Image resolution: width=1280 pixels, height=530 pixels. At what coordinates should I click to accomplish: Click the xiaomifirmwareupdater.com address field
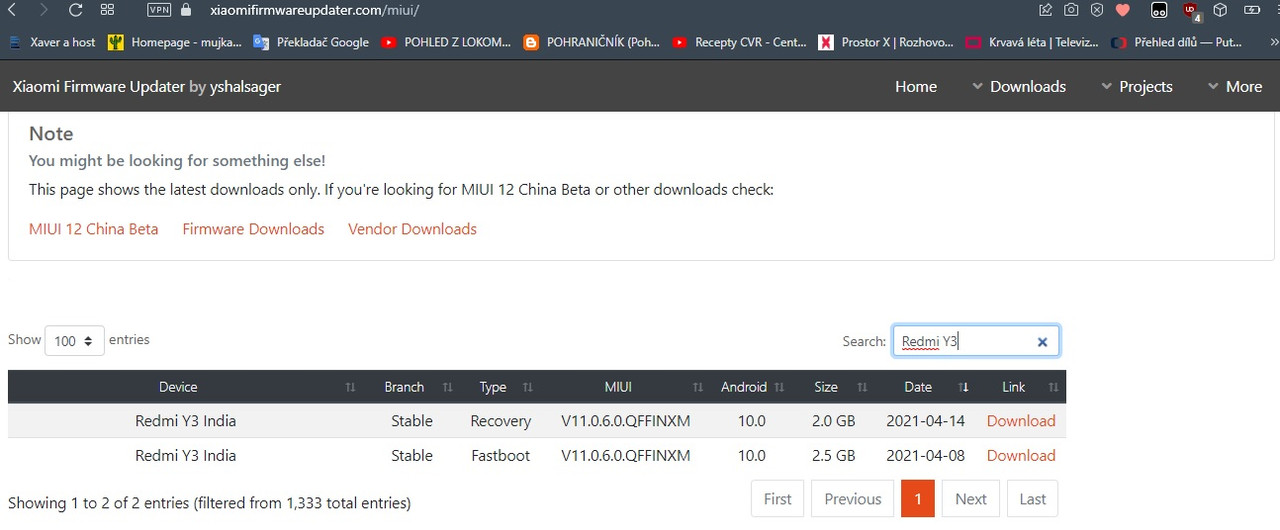click(x=315, y=10)
